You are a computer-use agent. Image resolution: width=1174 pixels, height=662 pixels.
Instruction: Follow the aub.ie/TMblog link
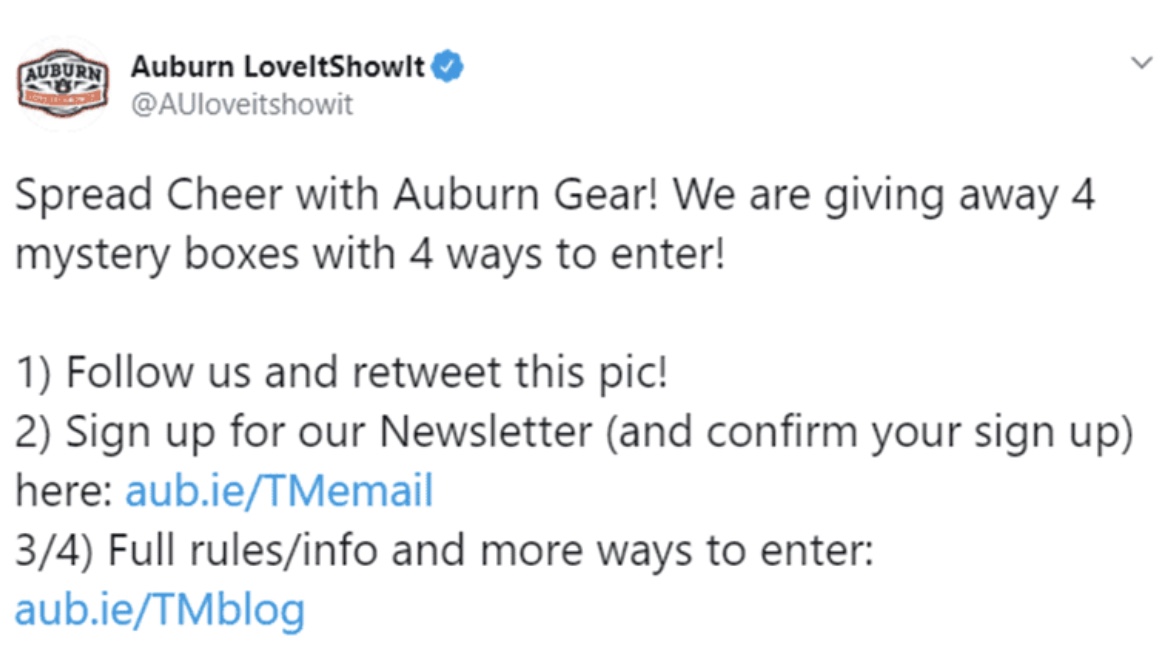(x=160, y=609)
